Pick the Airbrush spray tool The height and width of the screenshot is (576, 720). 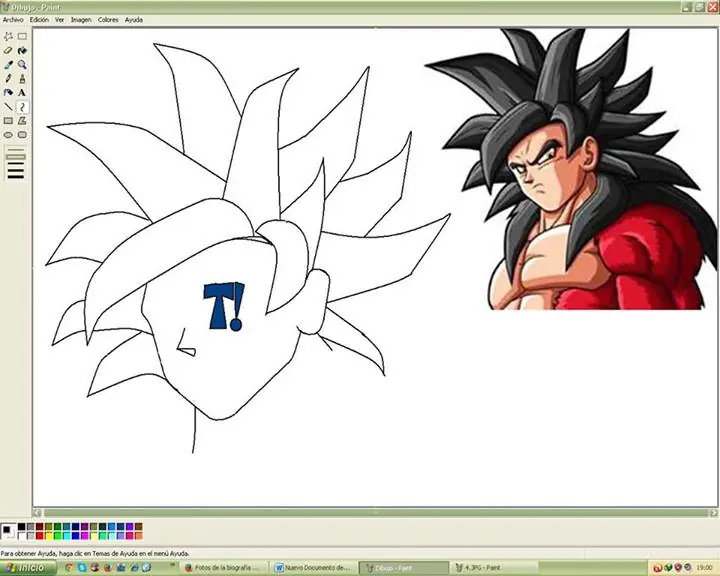coord(8,93)
